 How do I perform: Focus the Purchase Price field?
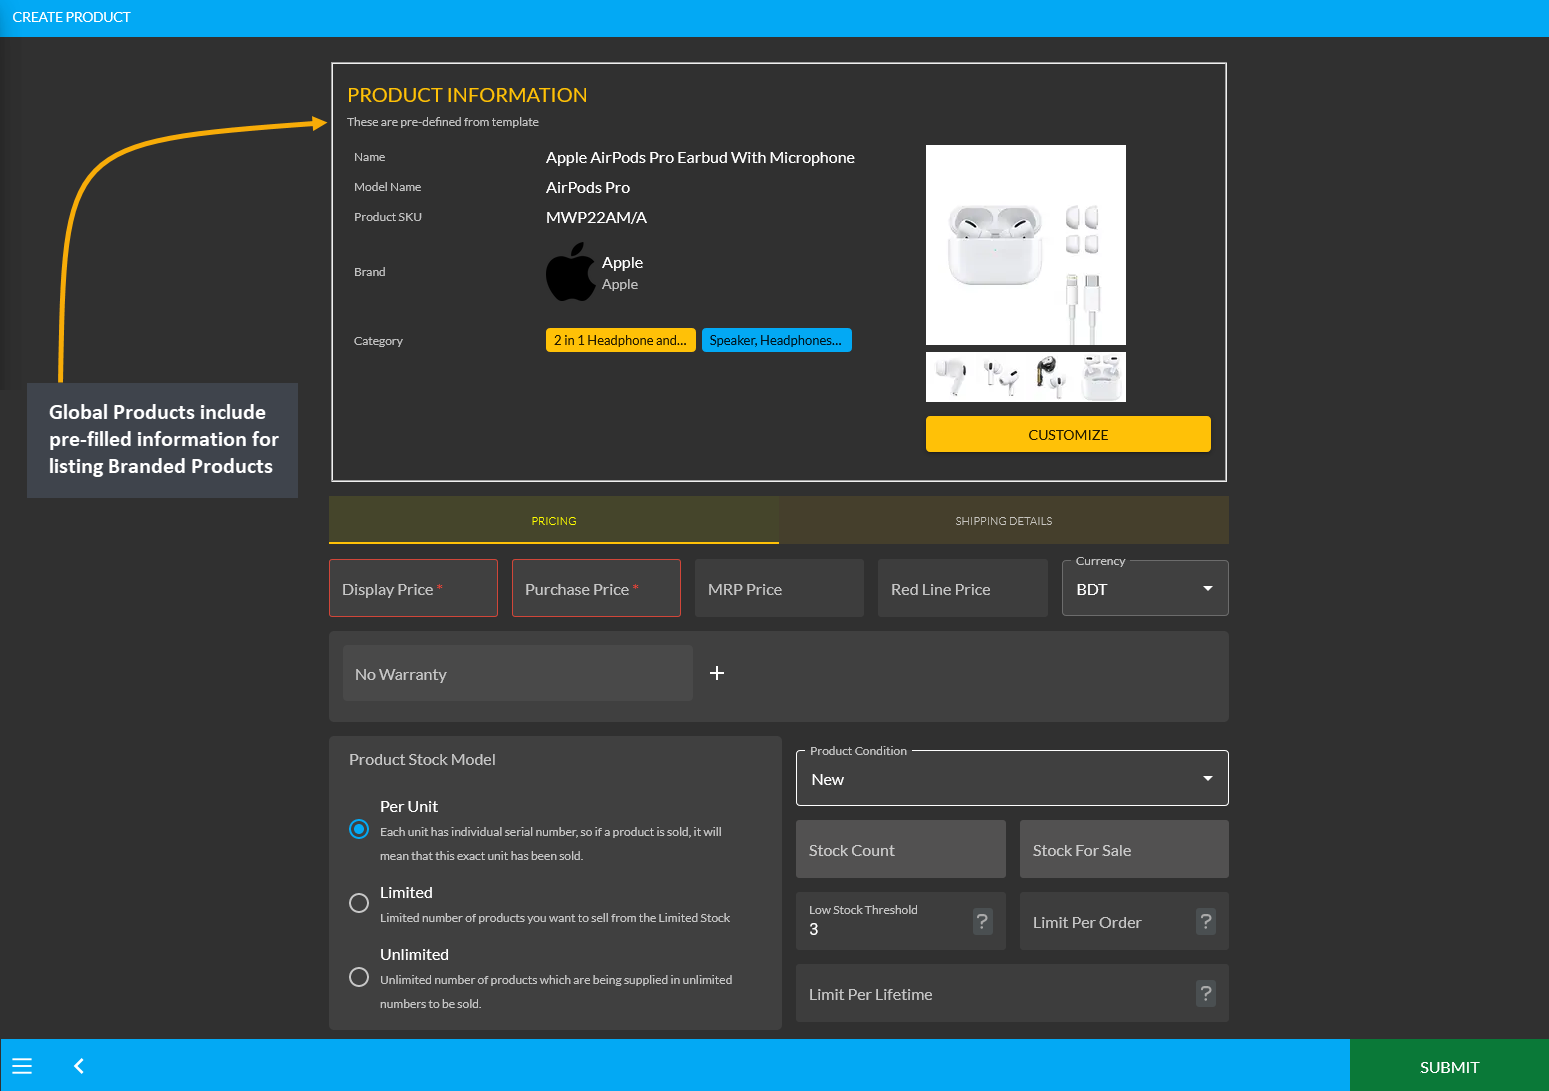596,588
